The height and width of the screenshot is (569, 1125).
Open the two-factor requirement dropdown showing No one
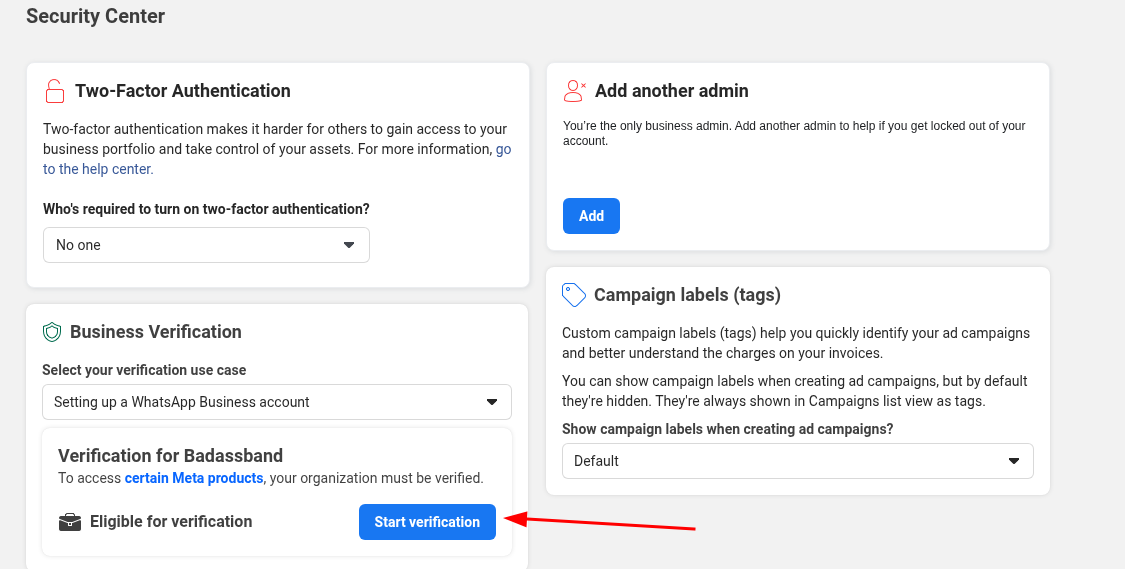click(x=206, y=245)
